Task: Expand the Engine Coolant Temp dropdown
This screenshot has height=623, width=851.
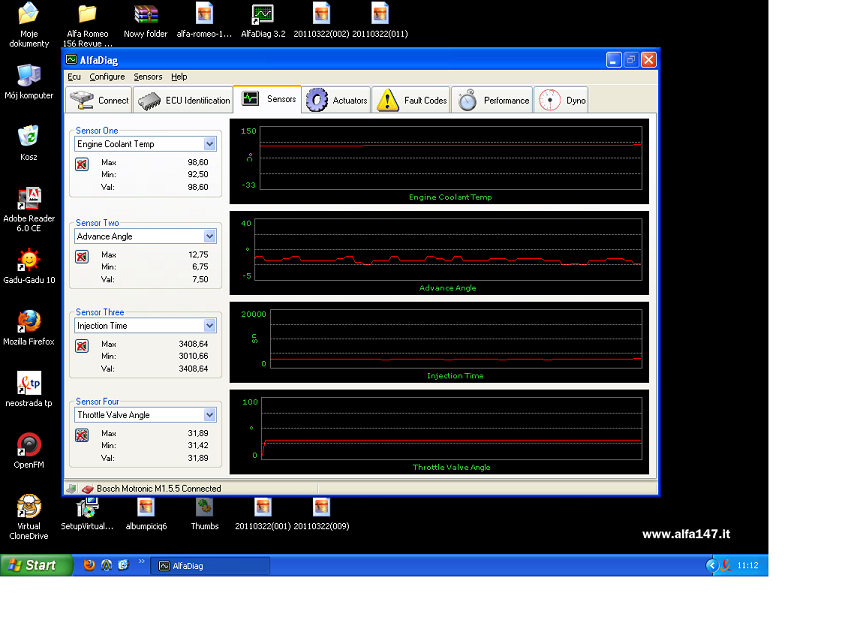Action: 209,144
